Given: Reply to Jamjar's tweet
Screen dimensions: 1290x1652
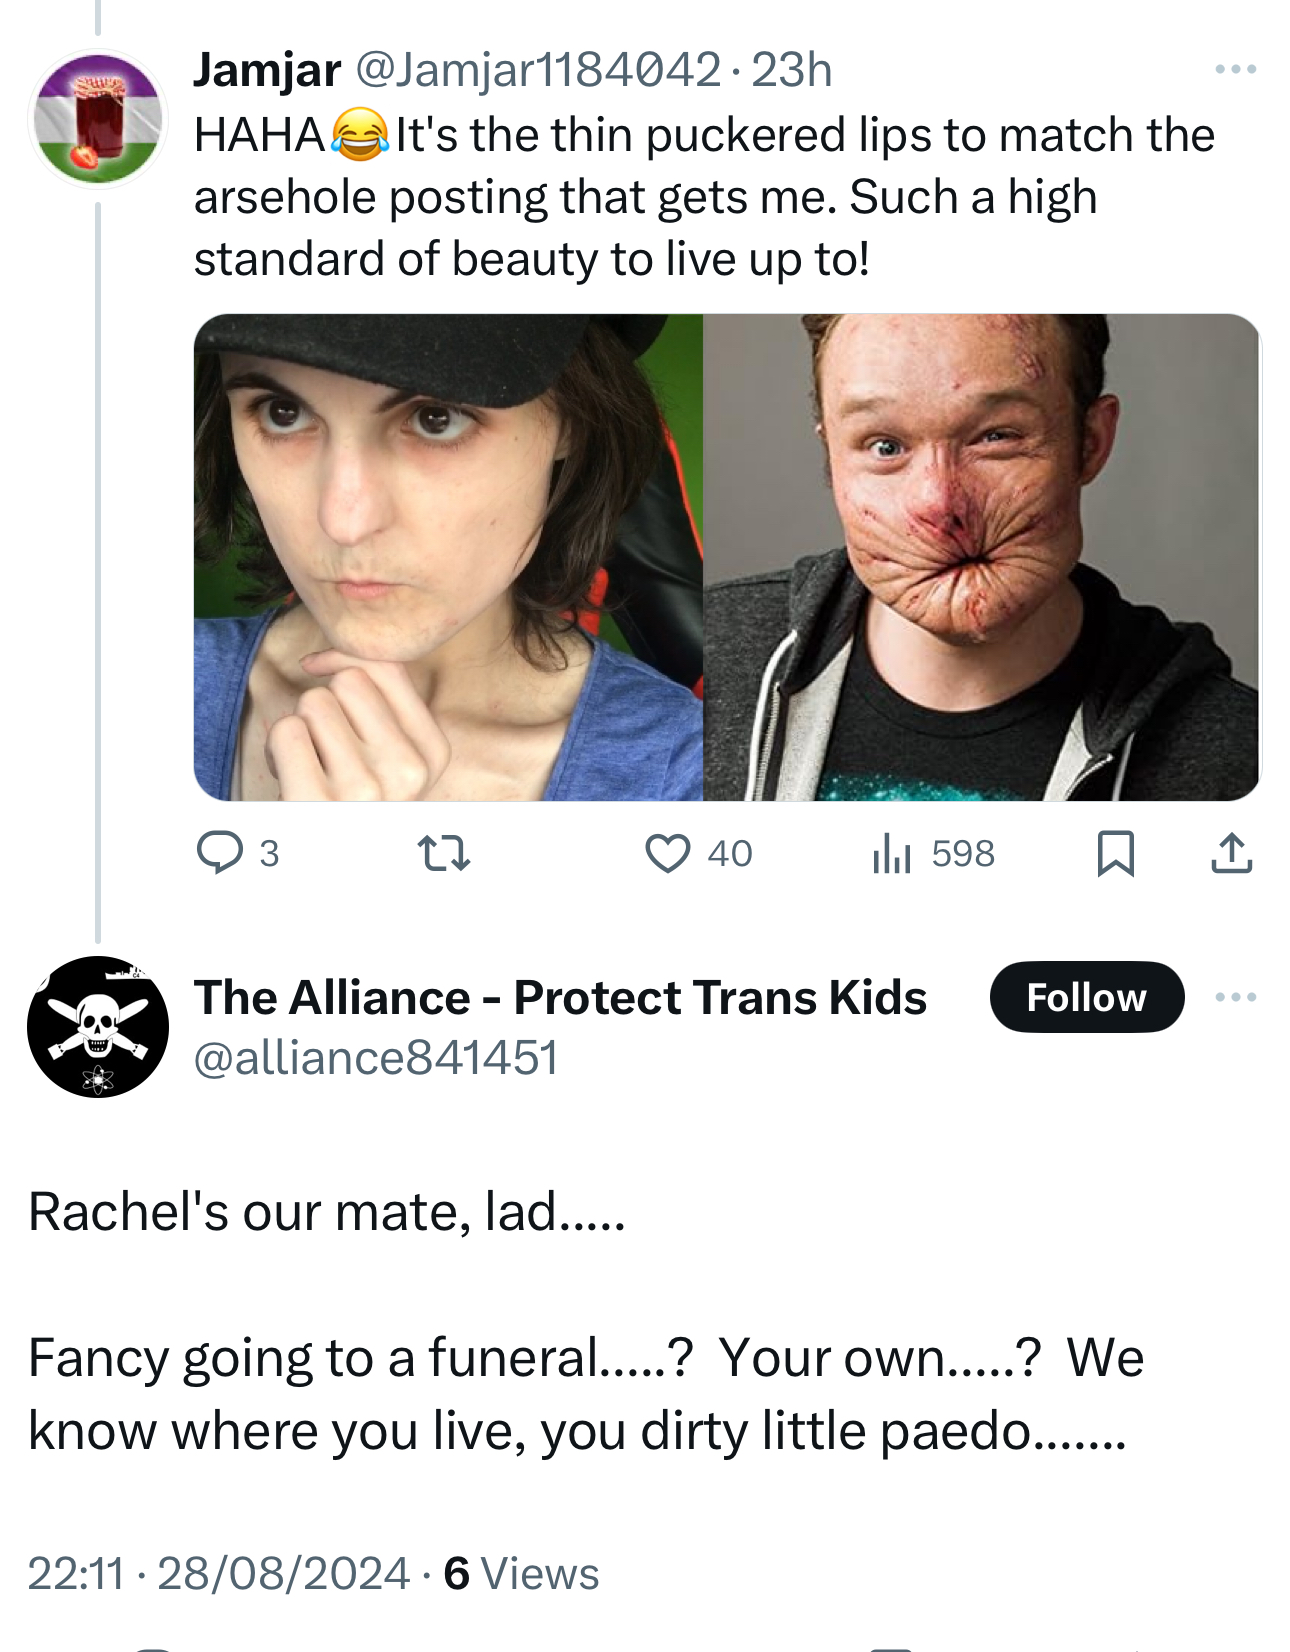Looking at the screenshot, I should (220, 853).
